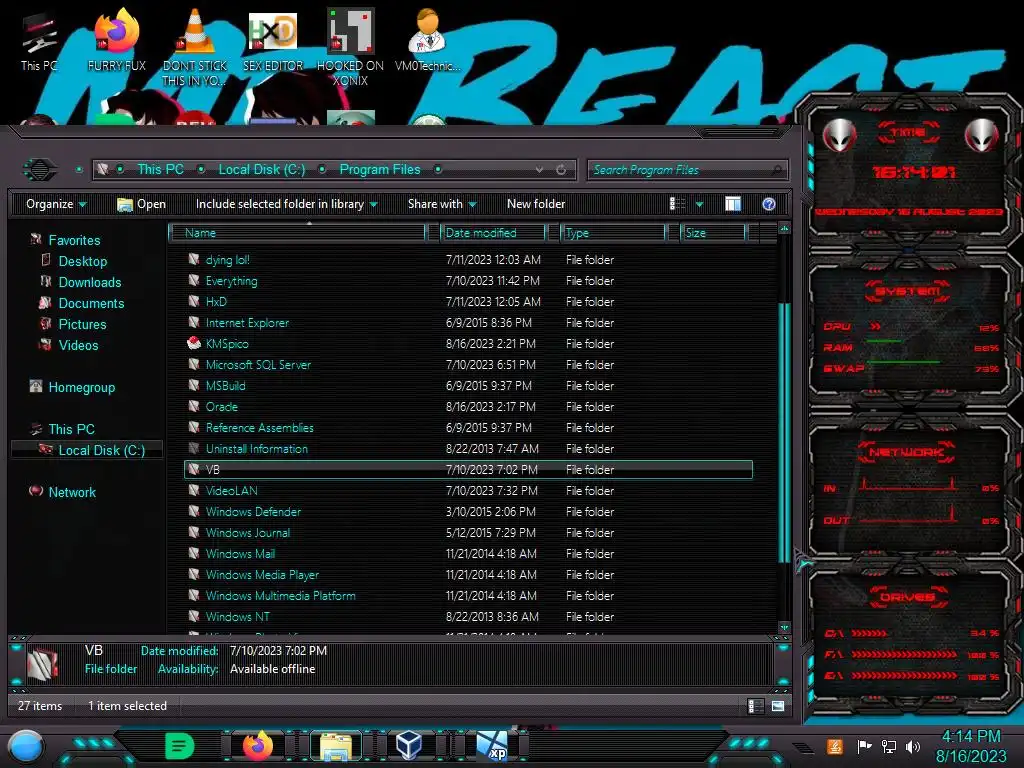Viewport: 1024px width, 768px height.
Task: Expand the view options dropdown arrow
Action: (x=699, y=204)
